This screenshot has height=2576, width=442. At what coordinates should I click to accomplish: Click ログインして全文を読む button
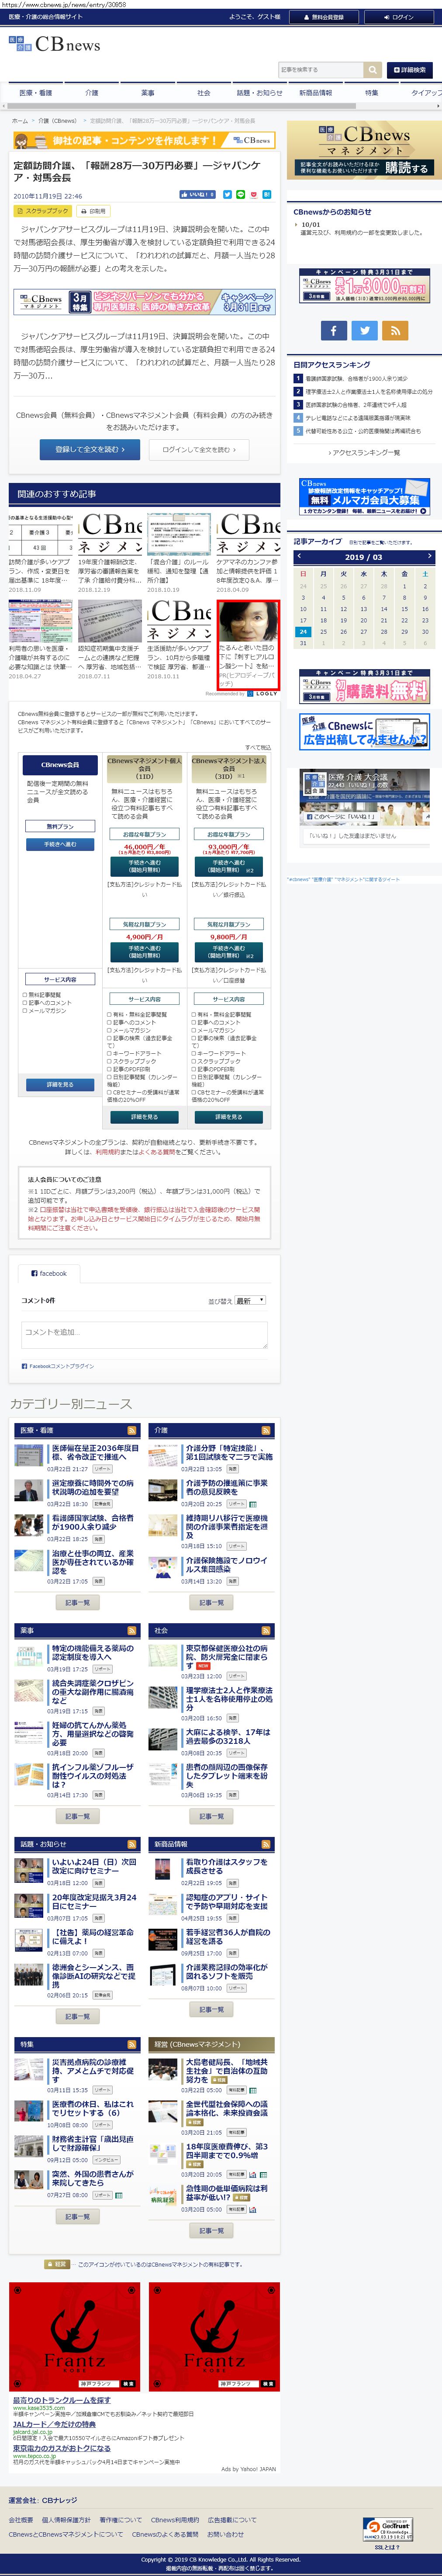pos(199,450)
